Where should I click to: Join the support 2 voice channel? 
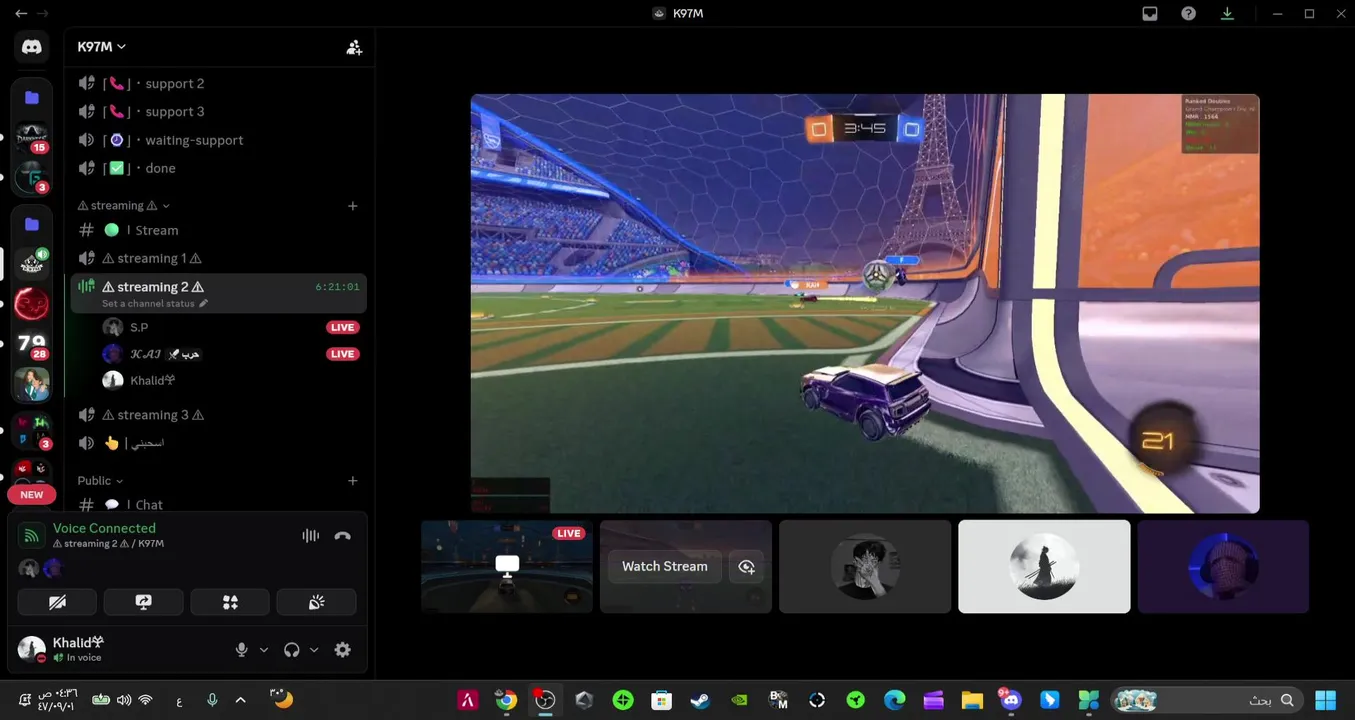tap(219, 84)
